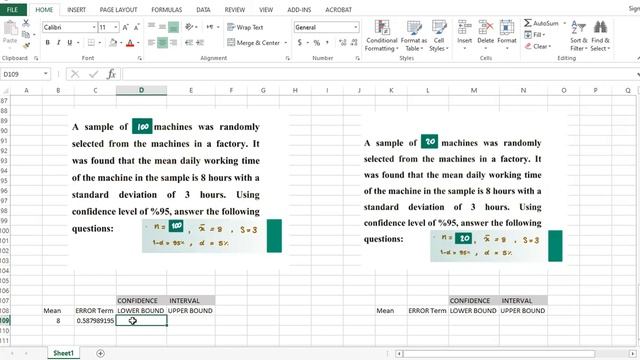This screenshot has width=640, height=360.
Task: Open the FILE tab
Action: (x=12, y=9)
